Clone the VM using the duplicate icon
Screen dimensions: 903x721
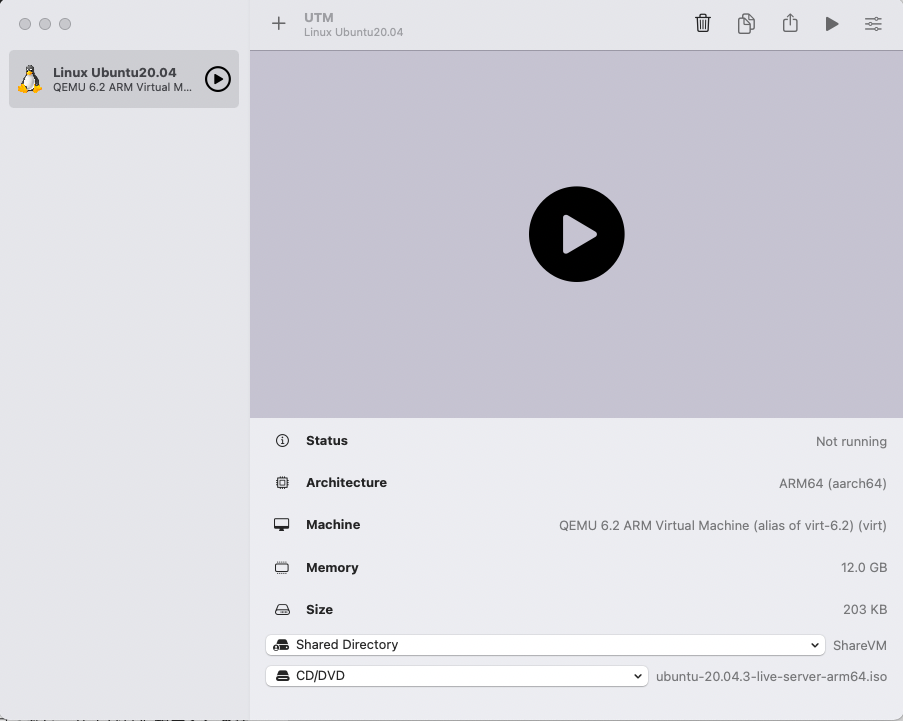746,24
